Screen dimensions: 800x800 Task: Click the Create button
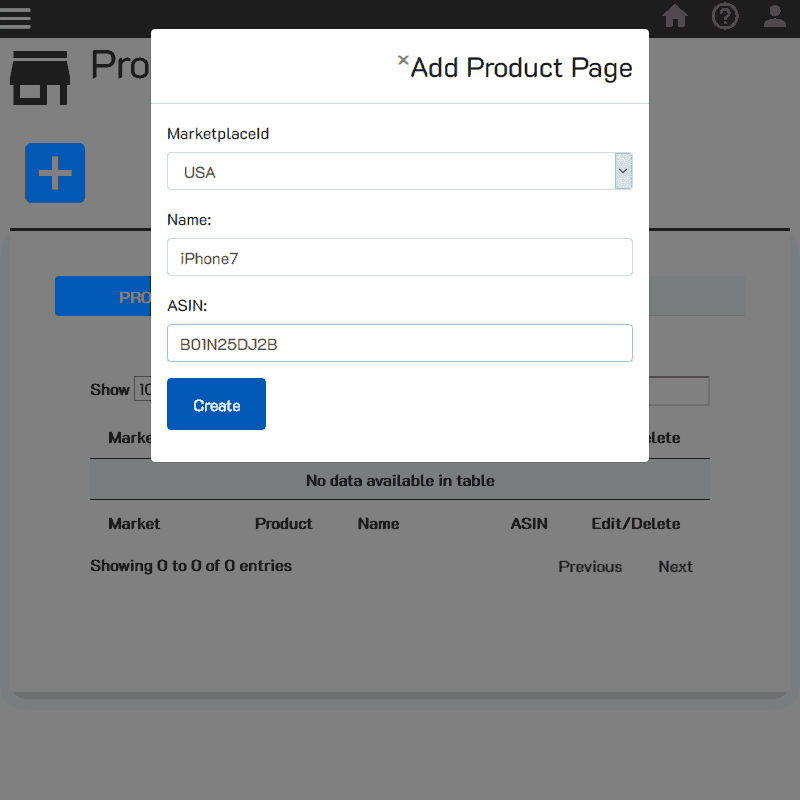pyautogui.click(x=216, y=403)
